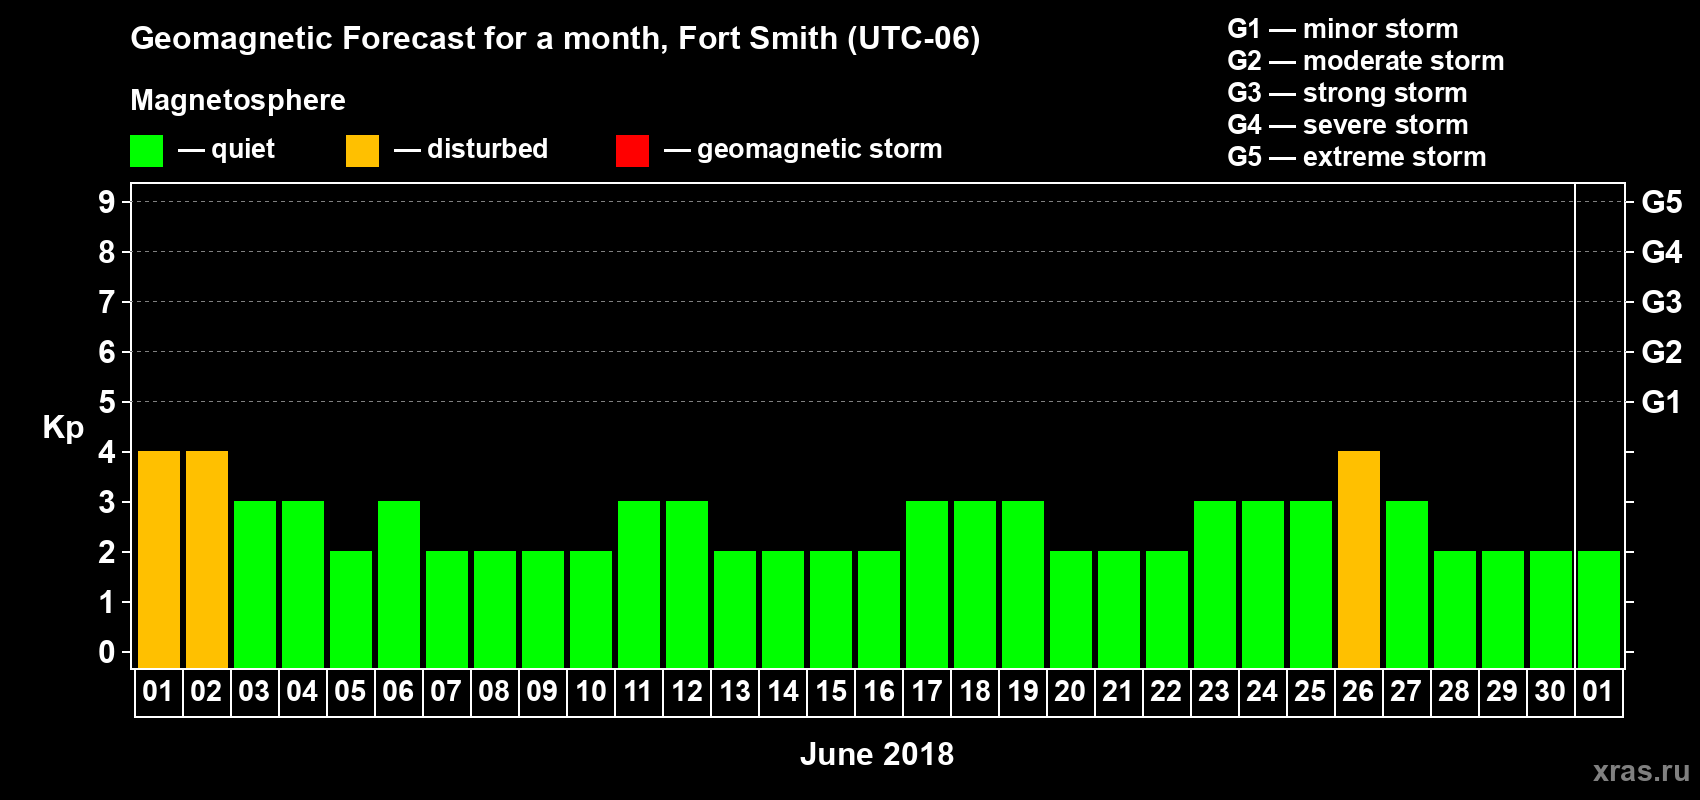
Task: Click the Kp axis value 9
Action: 107,202
